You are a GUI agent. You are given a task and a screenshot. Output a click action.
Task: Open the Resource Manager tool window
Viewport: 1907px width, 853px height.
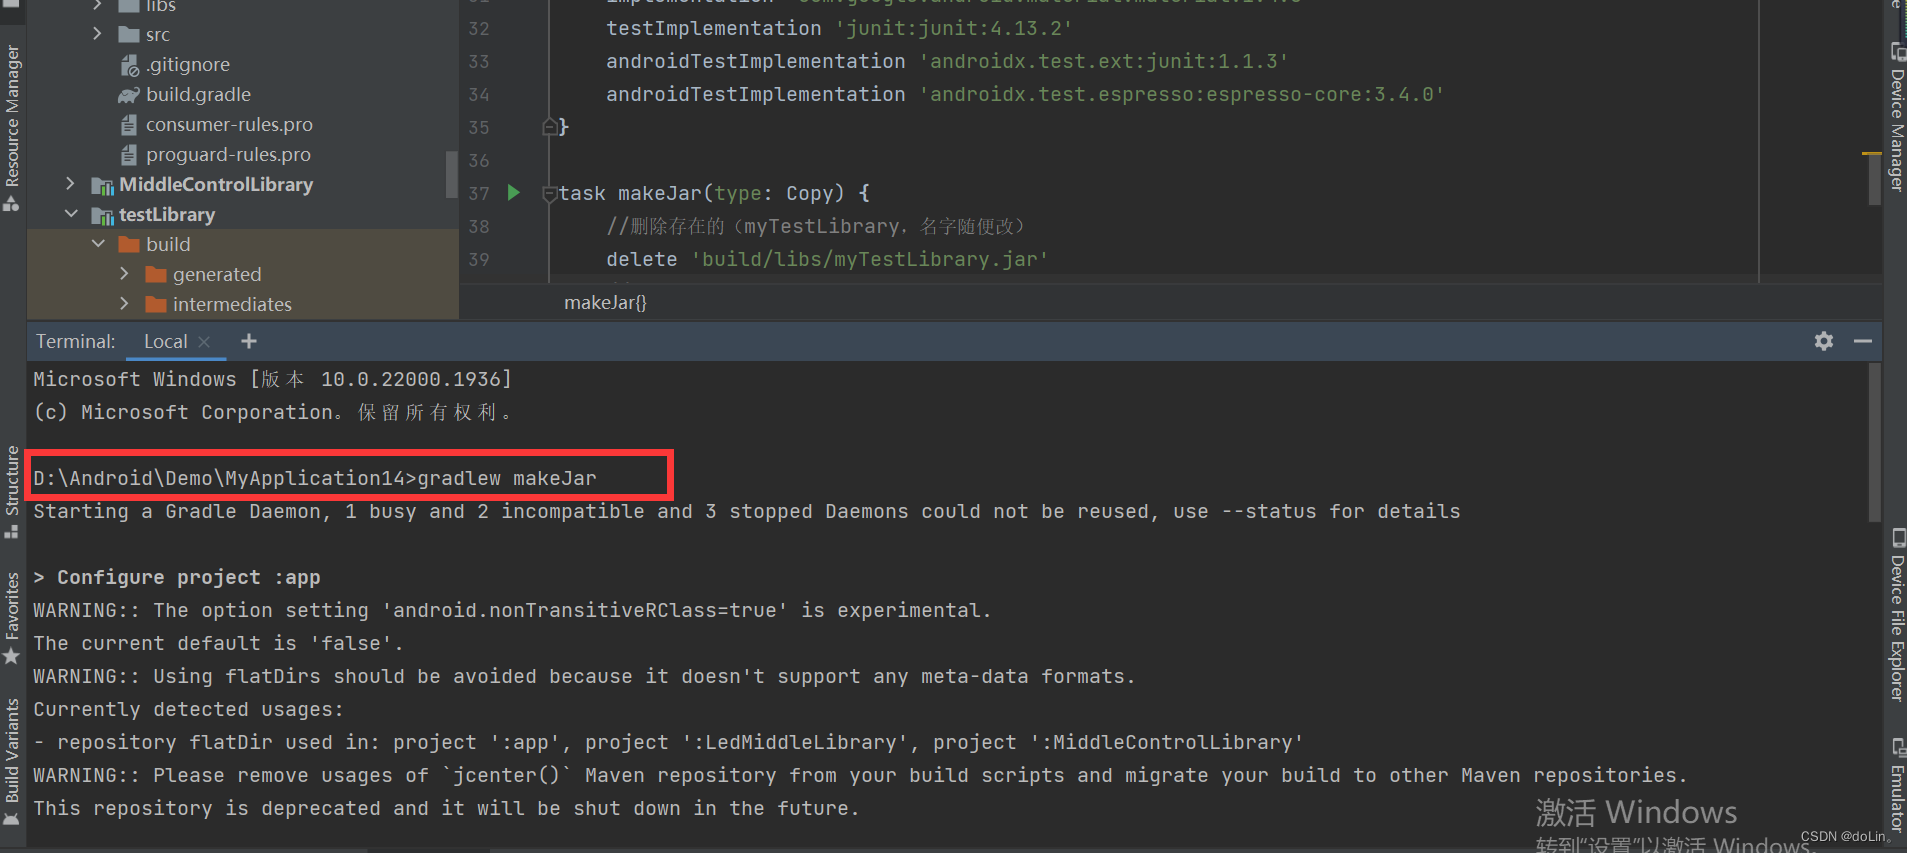(12, 128)
